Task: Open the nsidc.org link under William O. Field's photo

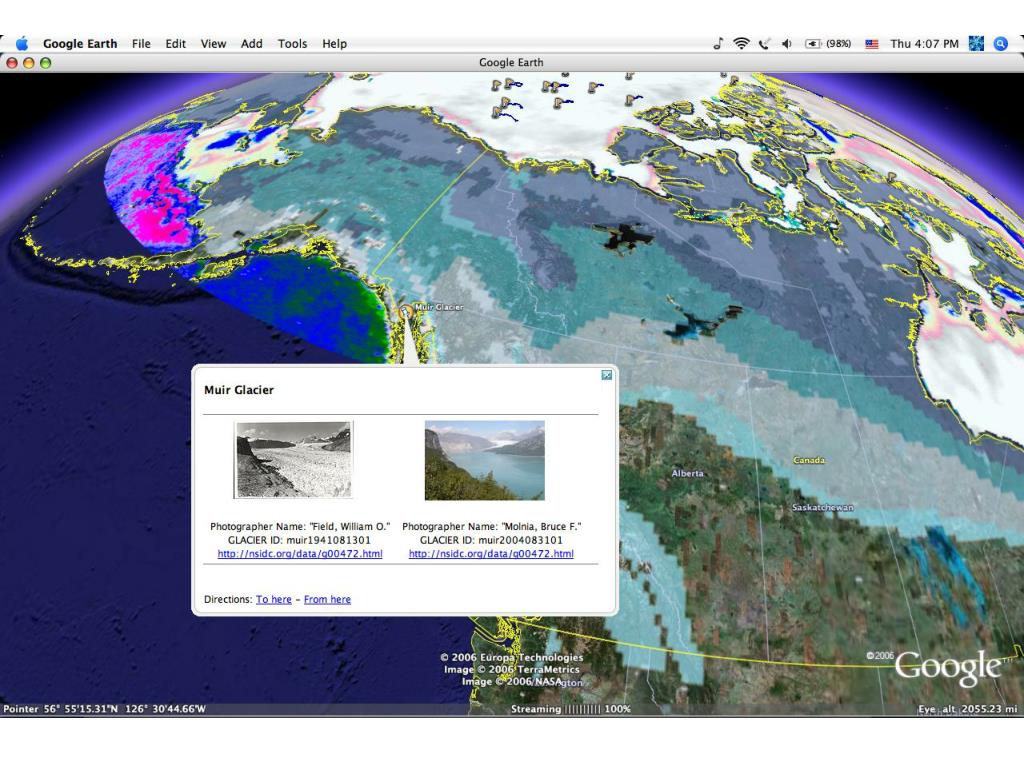Action: (300, 554)
